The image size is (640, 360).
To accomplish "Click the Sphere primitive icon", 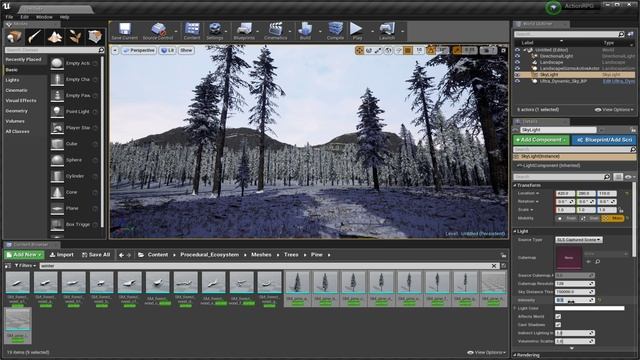I will [57, 160].
